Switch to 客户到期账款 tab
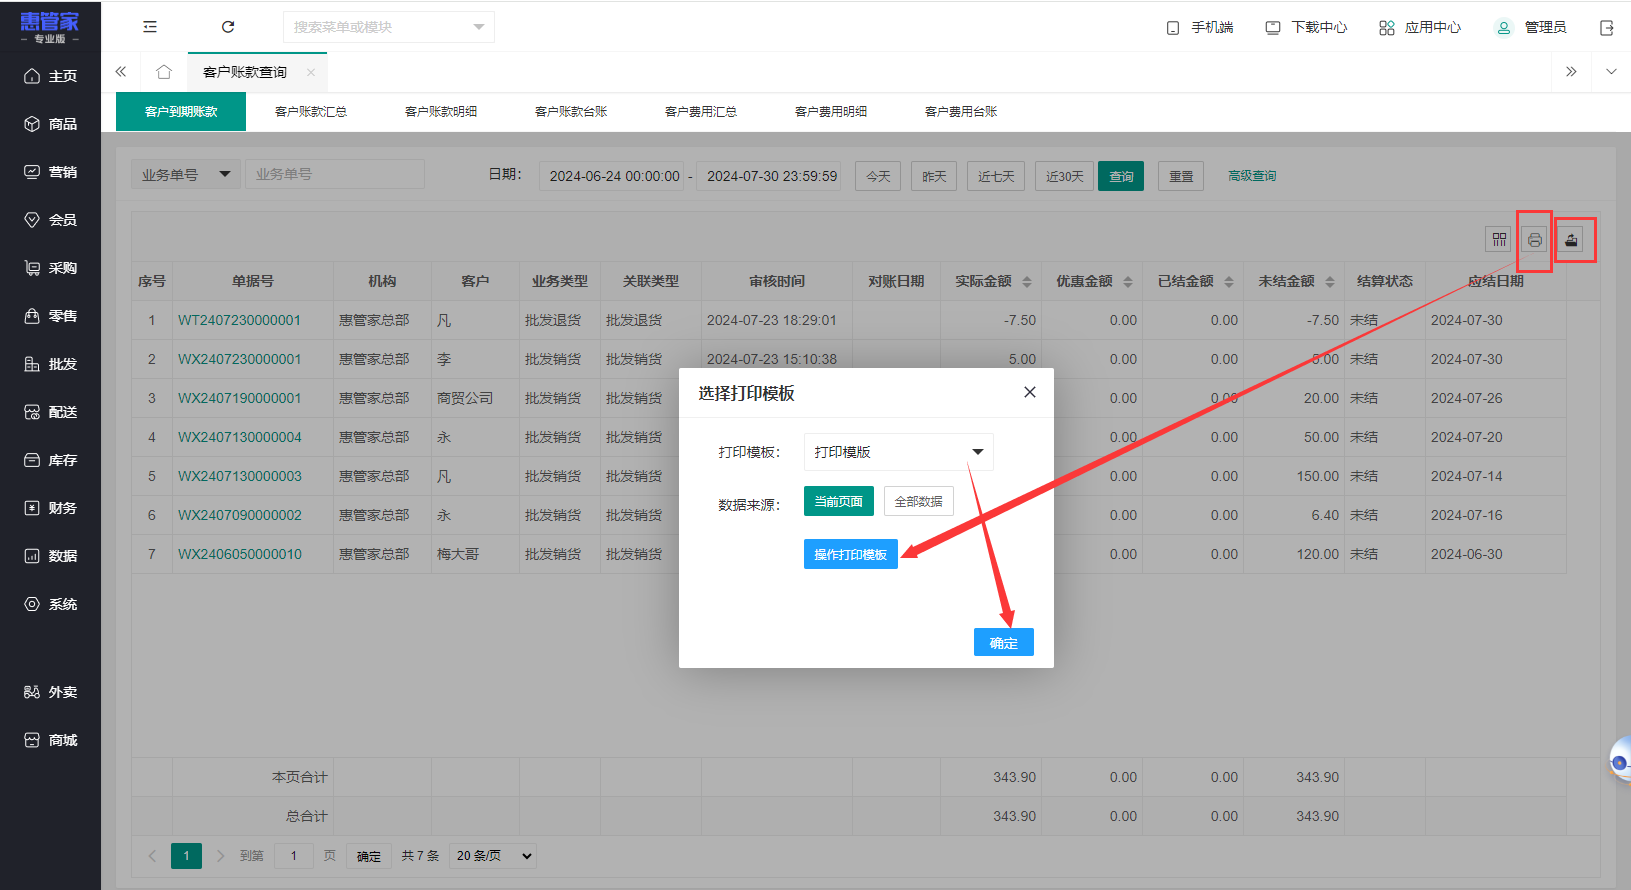 [181, 111]
